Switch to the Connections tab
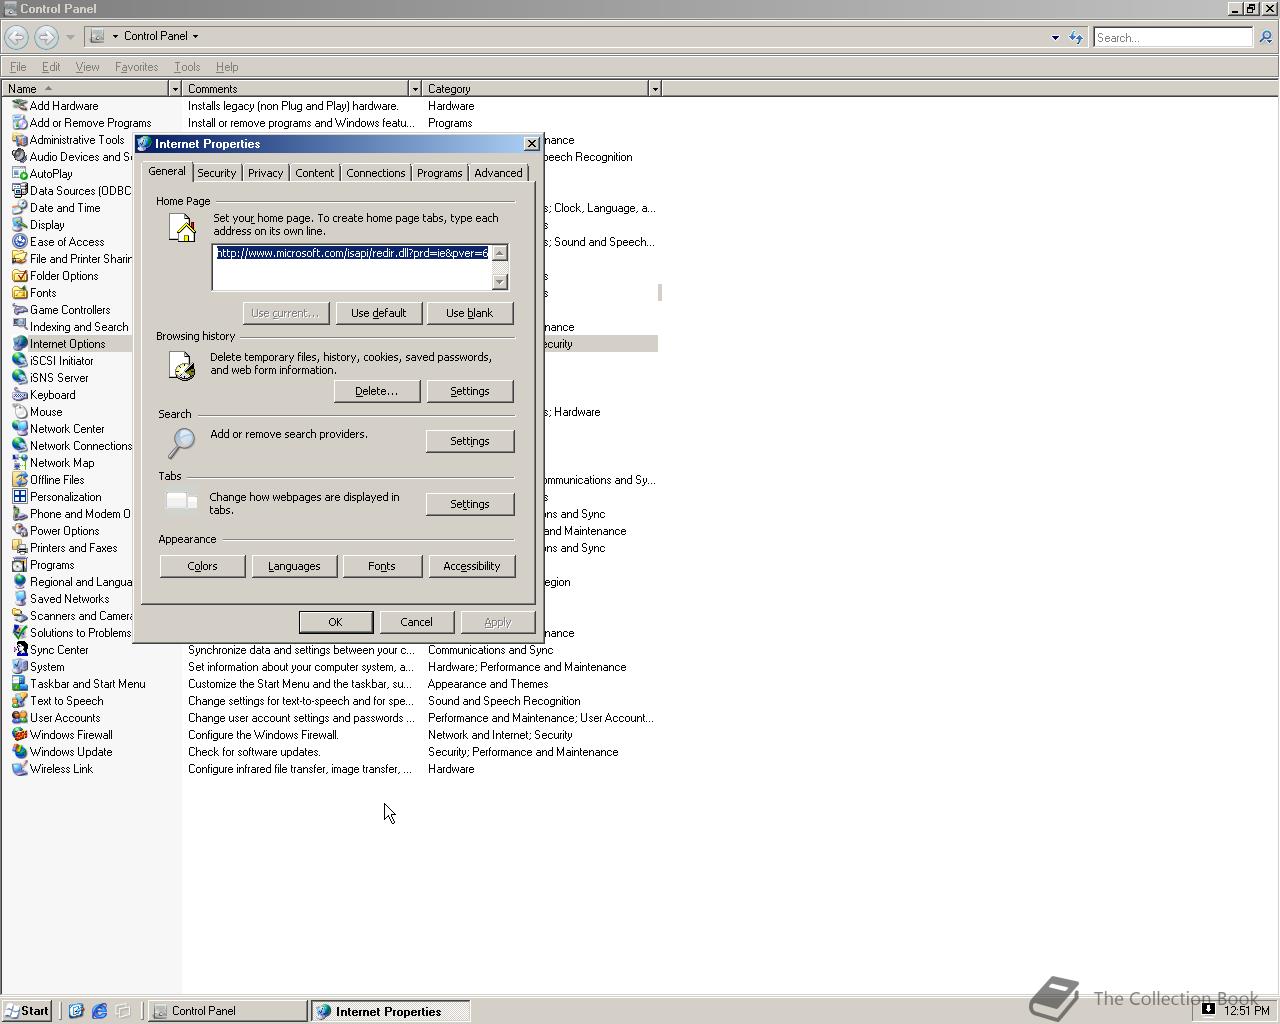The image size is (1280, 1024). (376, 173)
